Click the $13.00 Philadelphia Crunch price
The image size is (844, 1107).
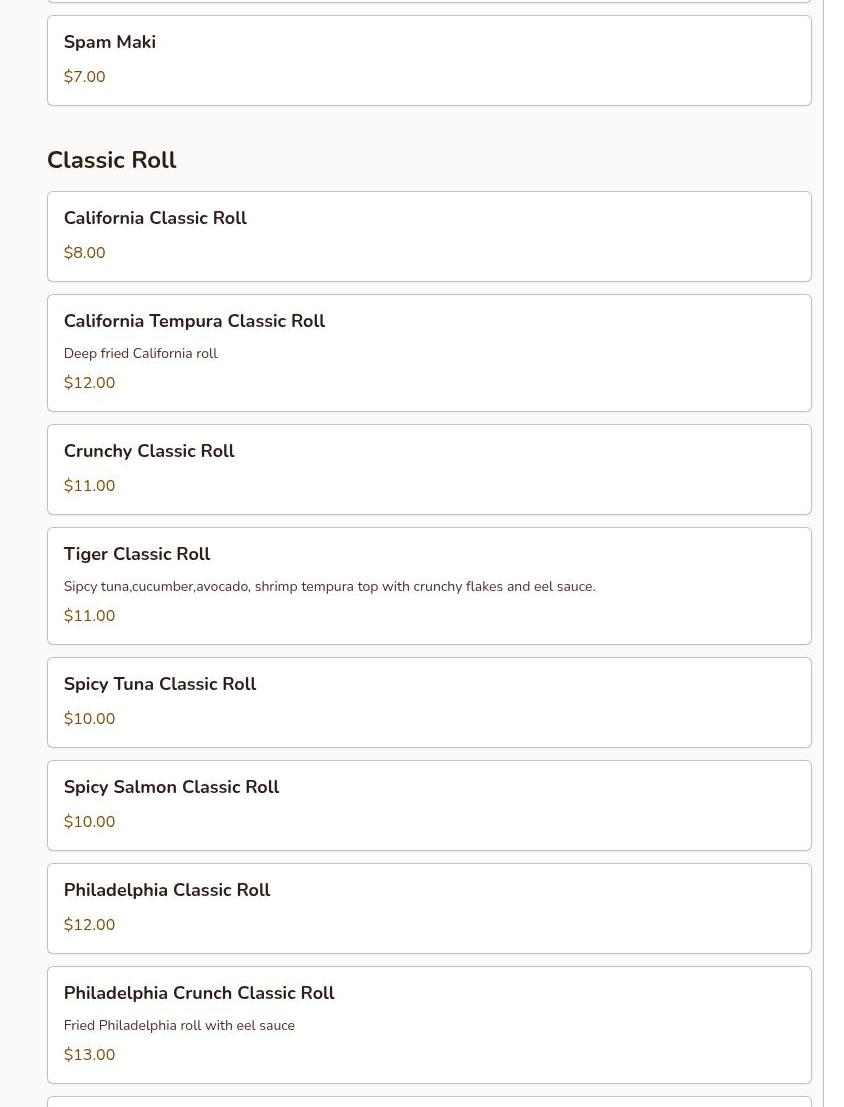tap(89, 1054)
